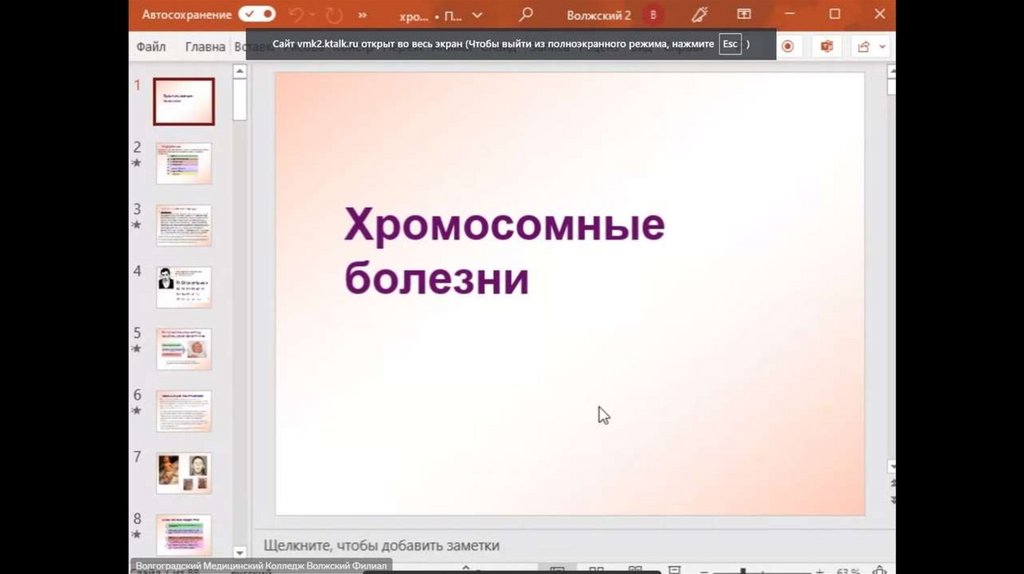Screen dimensions: 1024x574
Task: Expand the quick access toolbar overflow chevrons
Action: (361, 16)
